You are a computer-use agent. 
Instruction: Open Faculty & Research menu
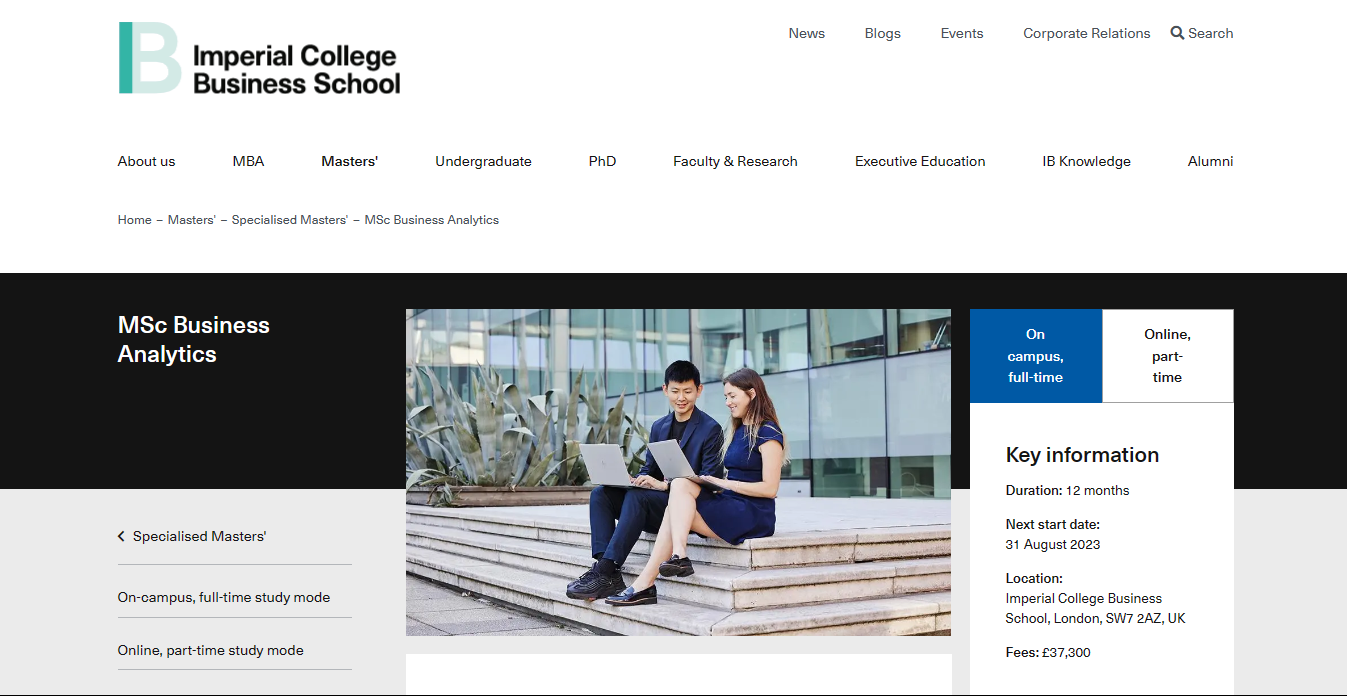[735, 161]
